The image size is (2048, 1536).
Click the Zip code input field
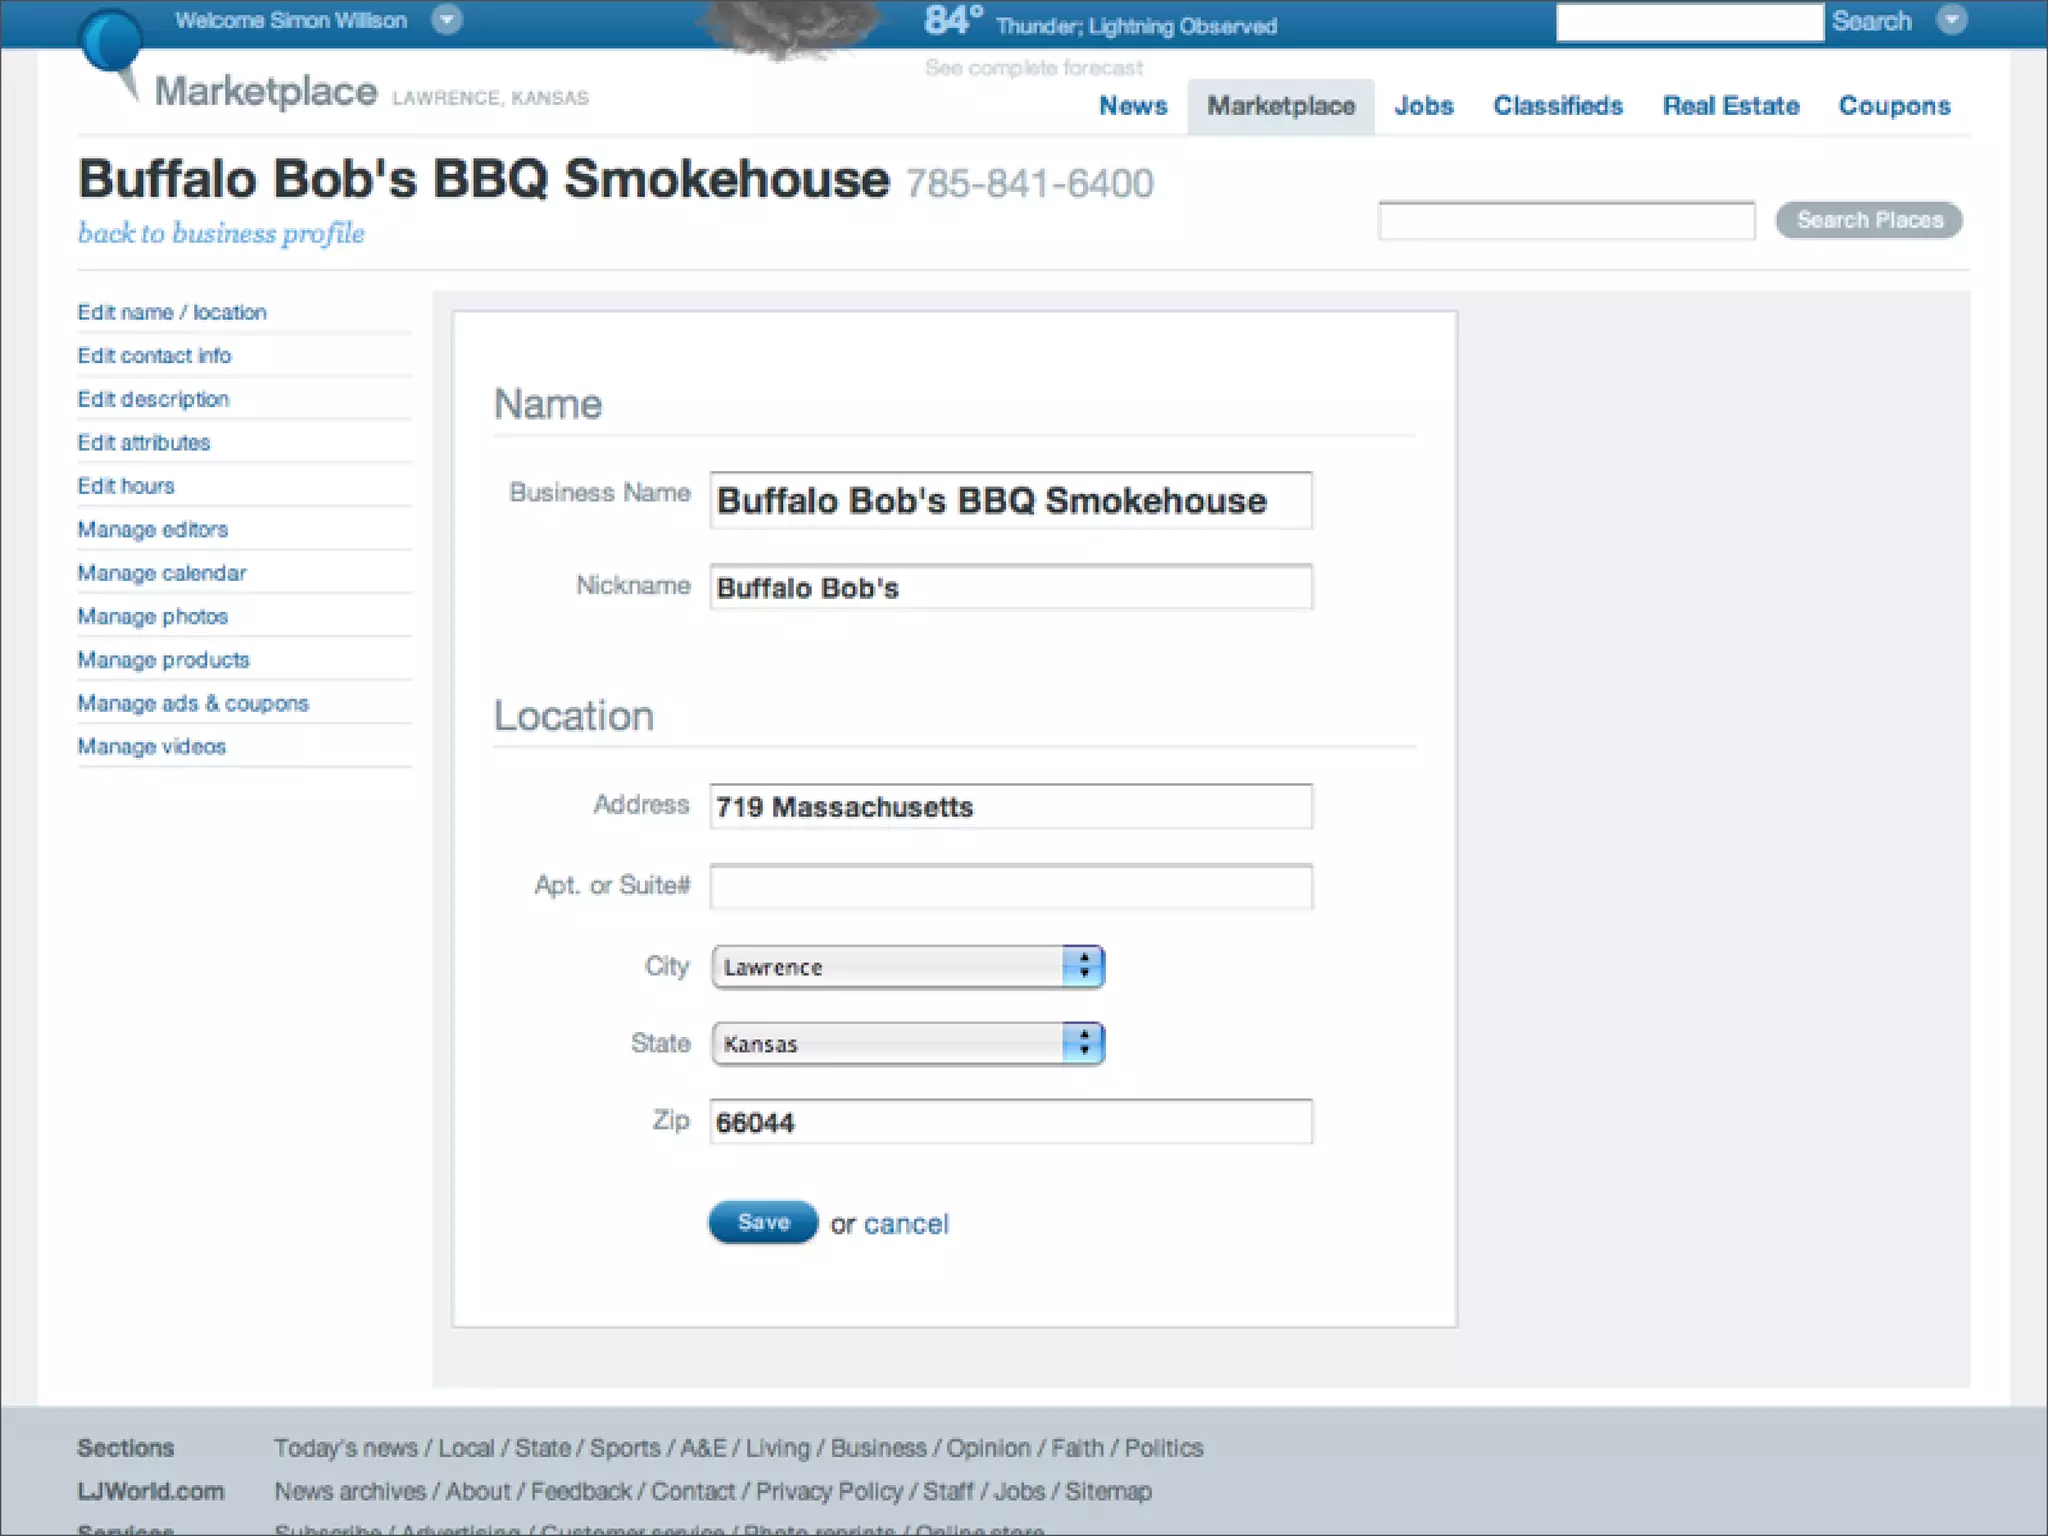(x=1010, y=1122)
